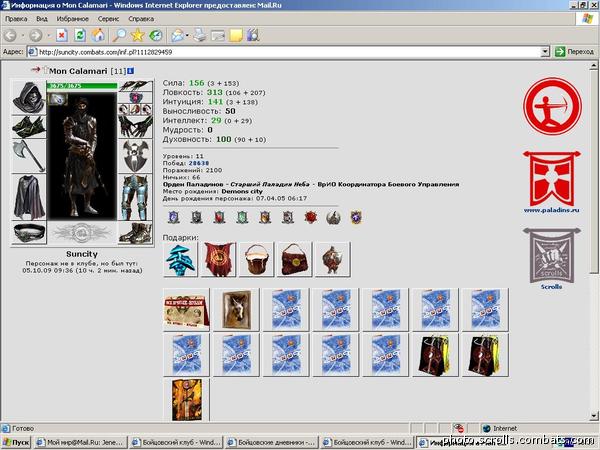
Task: Click the axe weapon equipment slot
Action: 29,156
